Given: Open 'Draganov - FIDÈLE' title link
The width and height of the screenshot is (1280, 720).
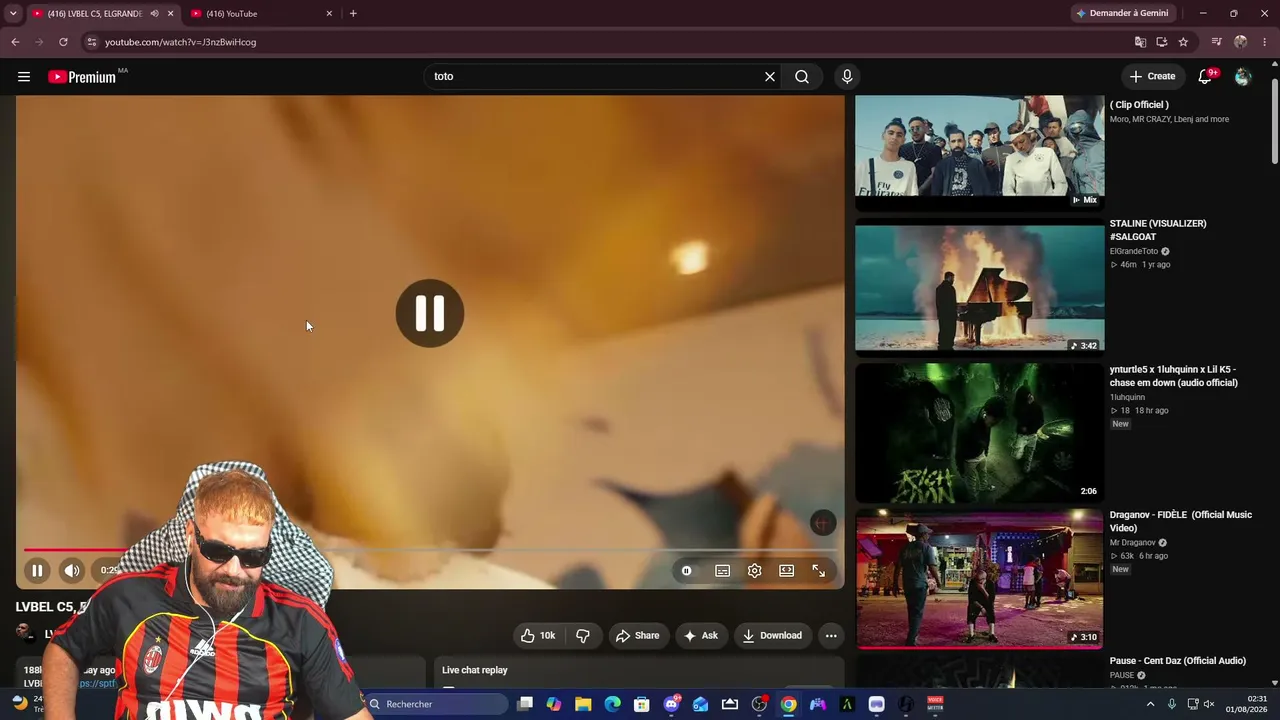Looking at the screenshot, I should pos(1180,521).
